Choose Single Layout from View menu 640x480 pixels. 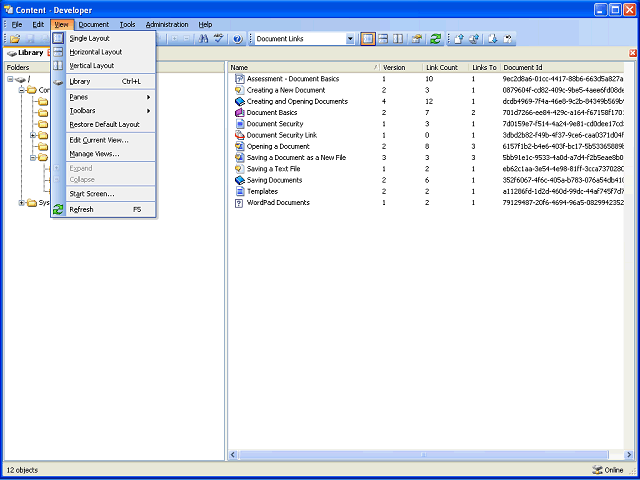point(103,38)
